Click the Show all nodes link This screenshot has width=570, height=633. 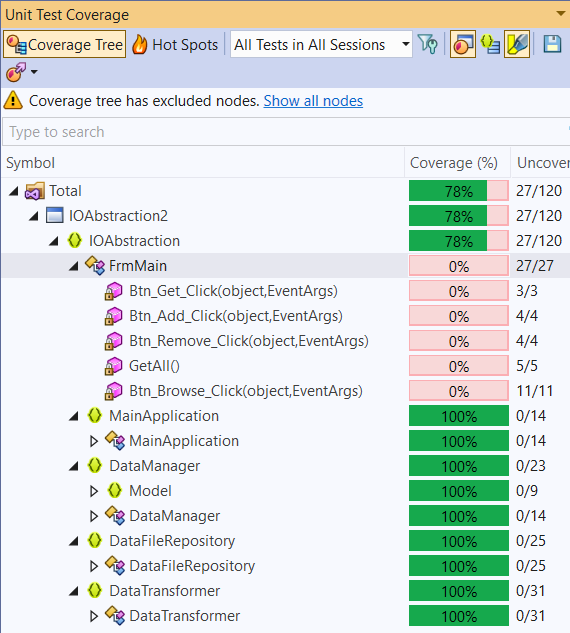pyautogui.click(x=313, y=101)
